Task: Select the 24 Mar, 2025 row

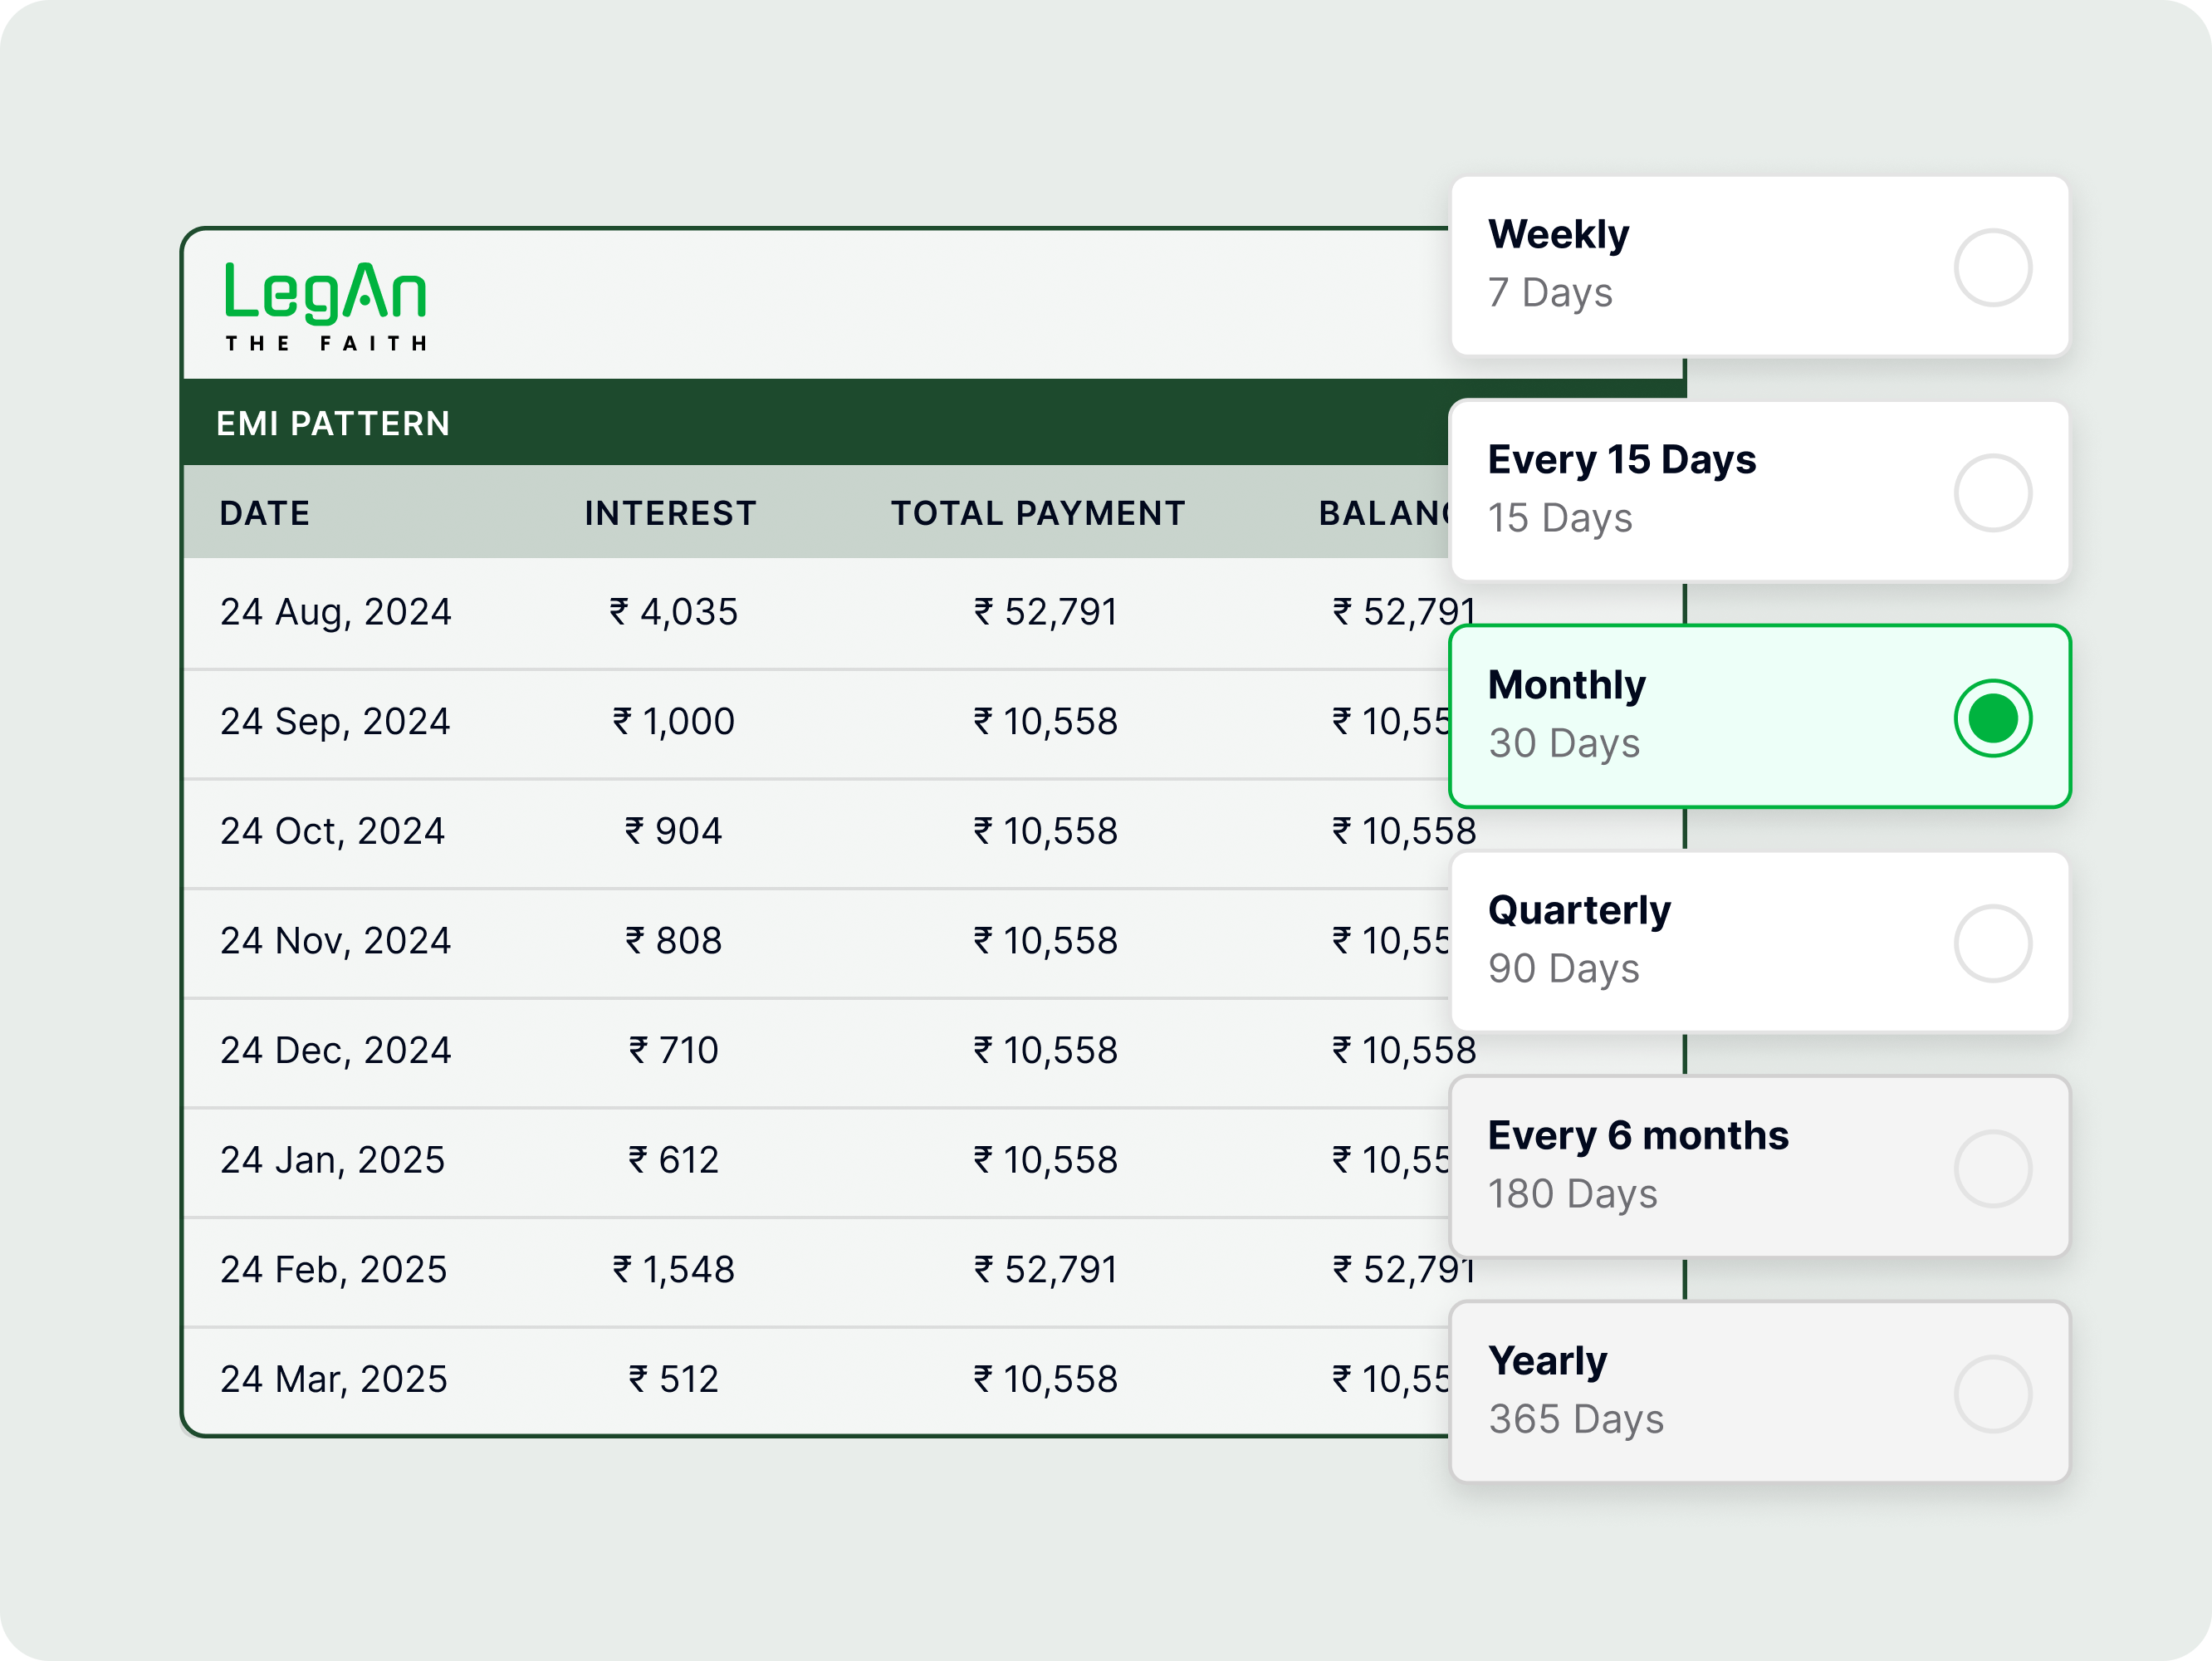Action: point(334,1380)
